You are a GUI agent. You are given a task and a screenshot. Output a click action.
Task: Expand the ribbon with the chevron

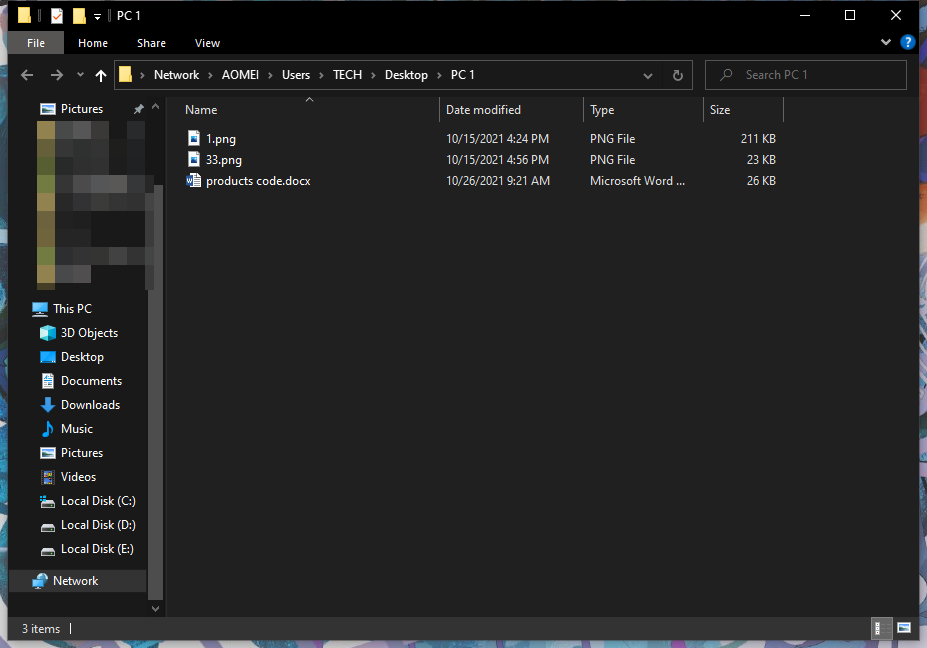(x=886, y=42)
